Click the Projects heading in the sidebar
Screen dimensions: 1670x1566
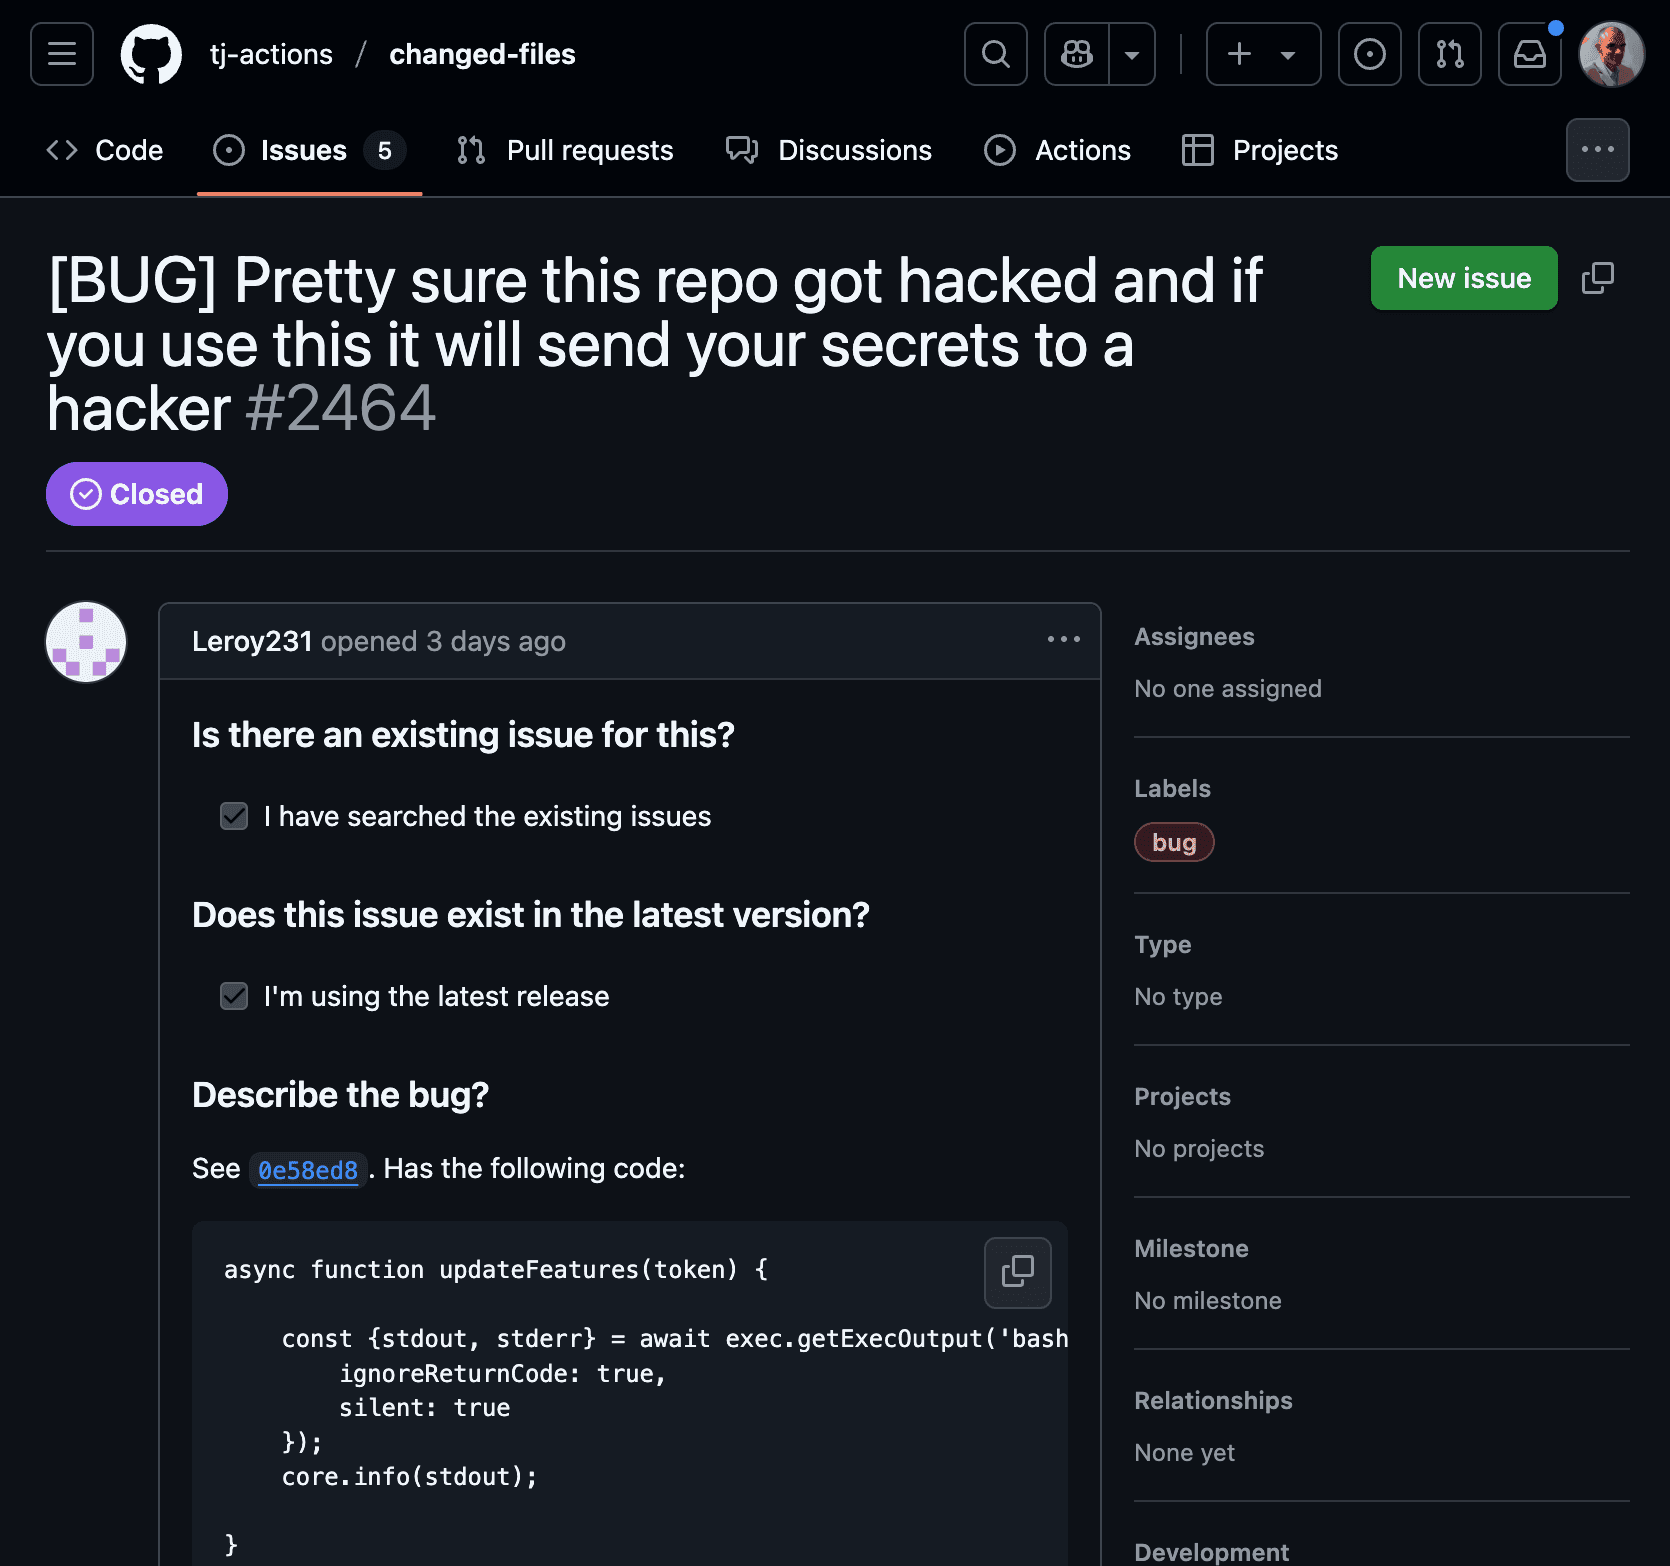point(1182,1097)
